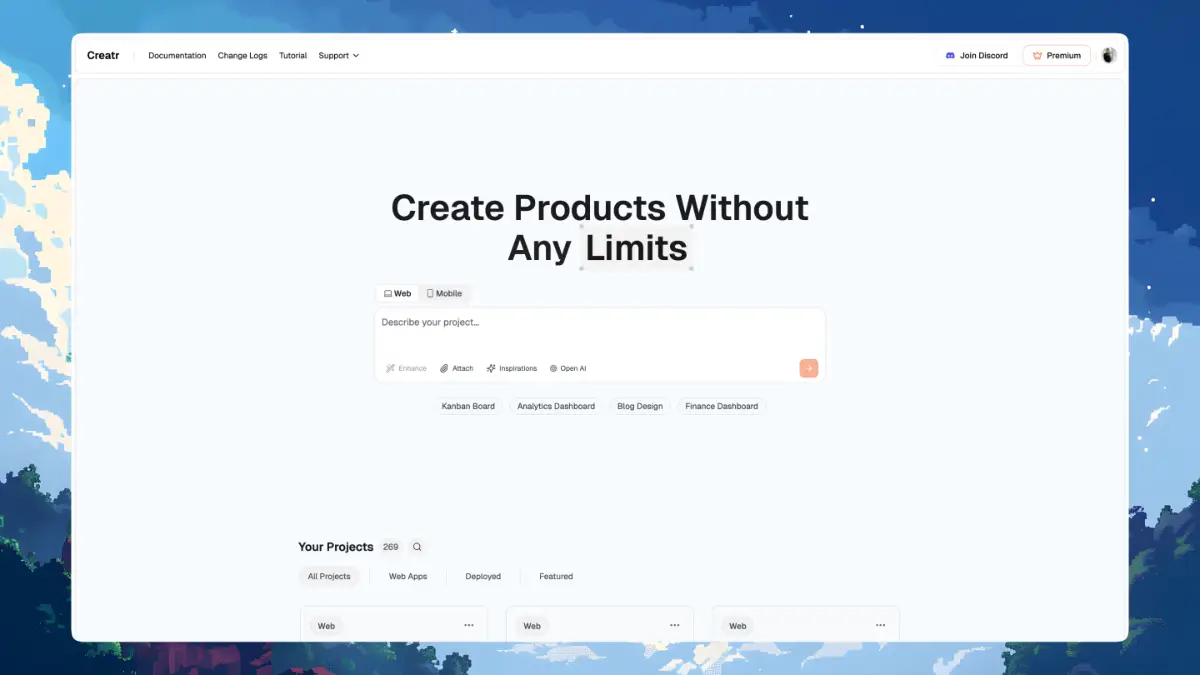This screenshot has height=675, width=1200.
Task: Click the Enhance wand icon
Action: (x=391, y=368)
